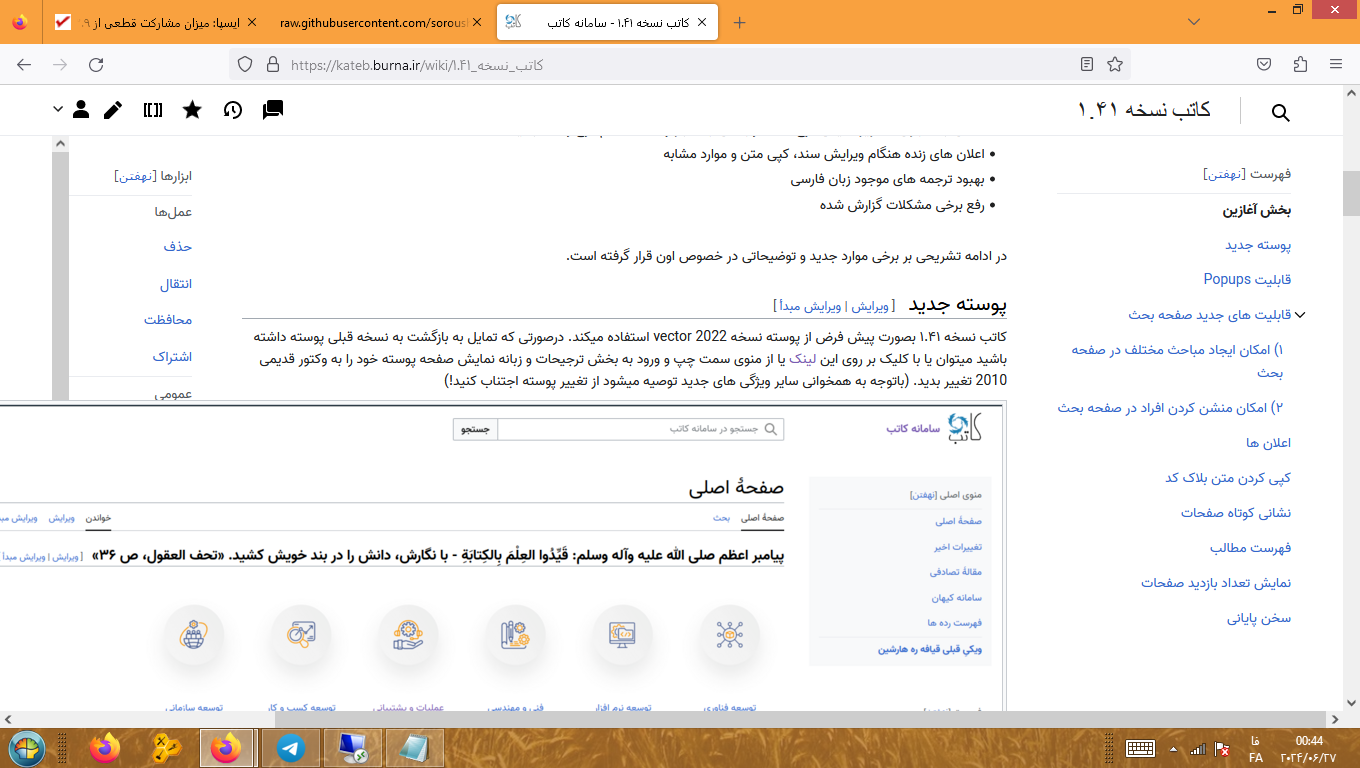Close the کاتب نسخه ۱.۴۱ tab
The image size is (1360, 768).
pyautogui.click(x=702, y=22)
